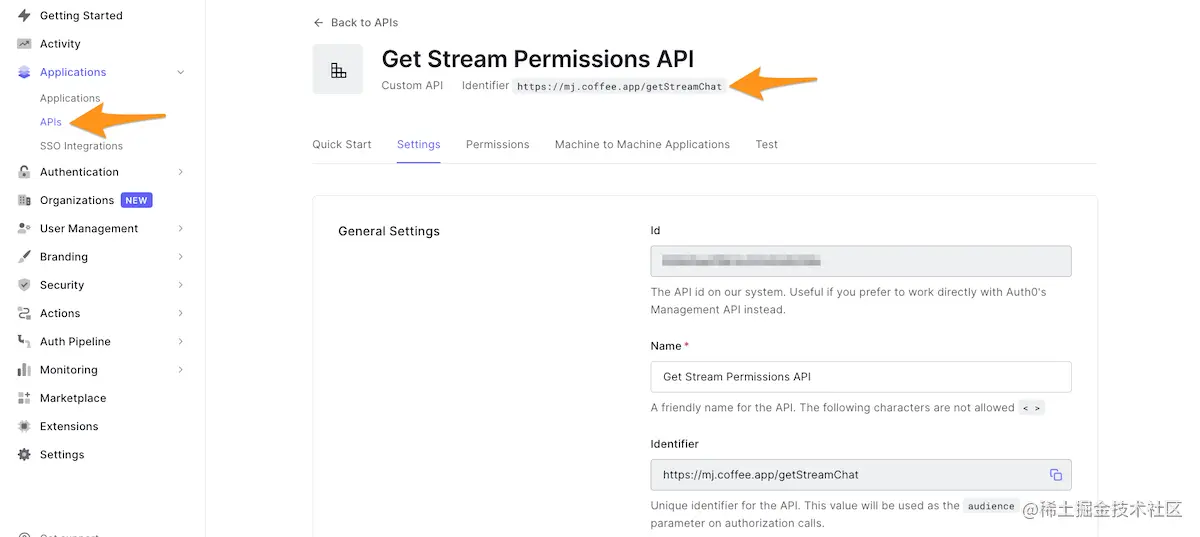This screenshot has height=537, width=1200.
Task: Switch to the Permissions tab
Action: pos(497,144)
